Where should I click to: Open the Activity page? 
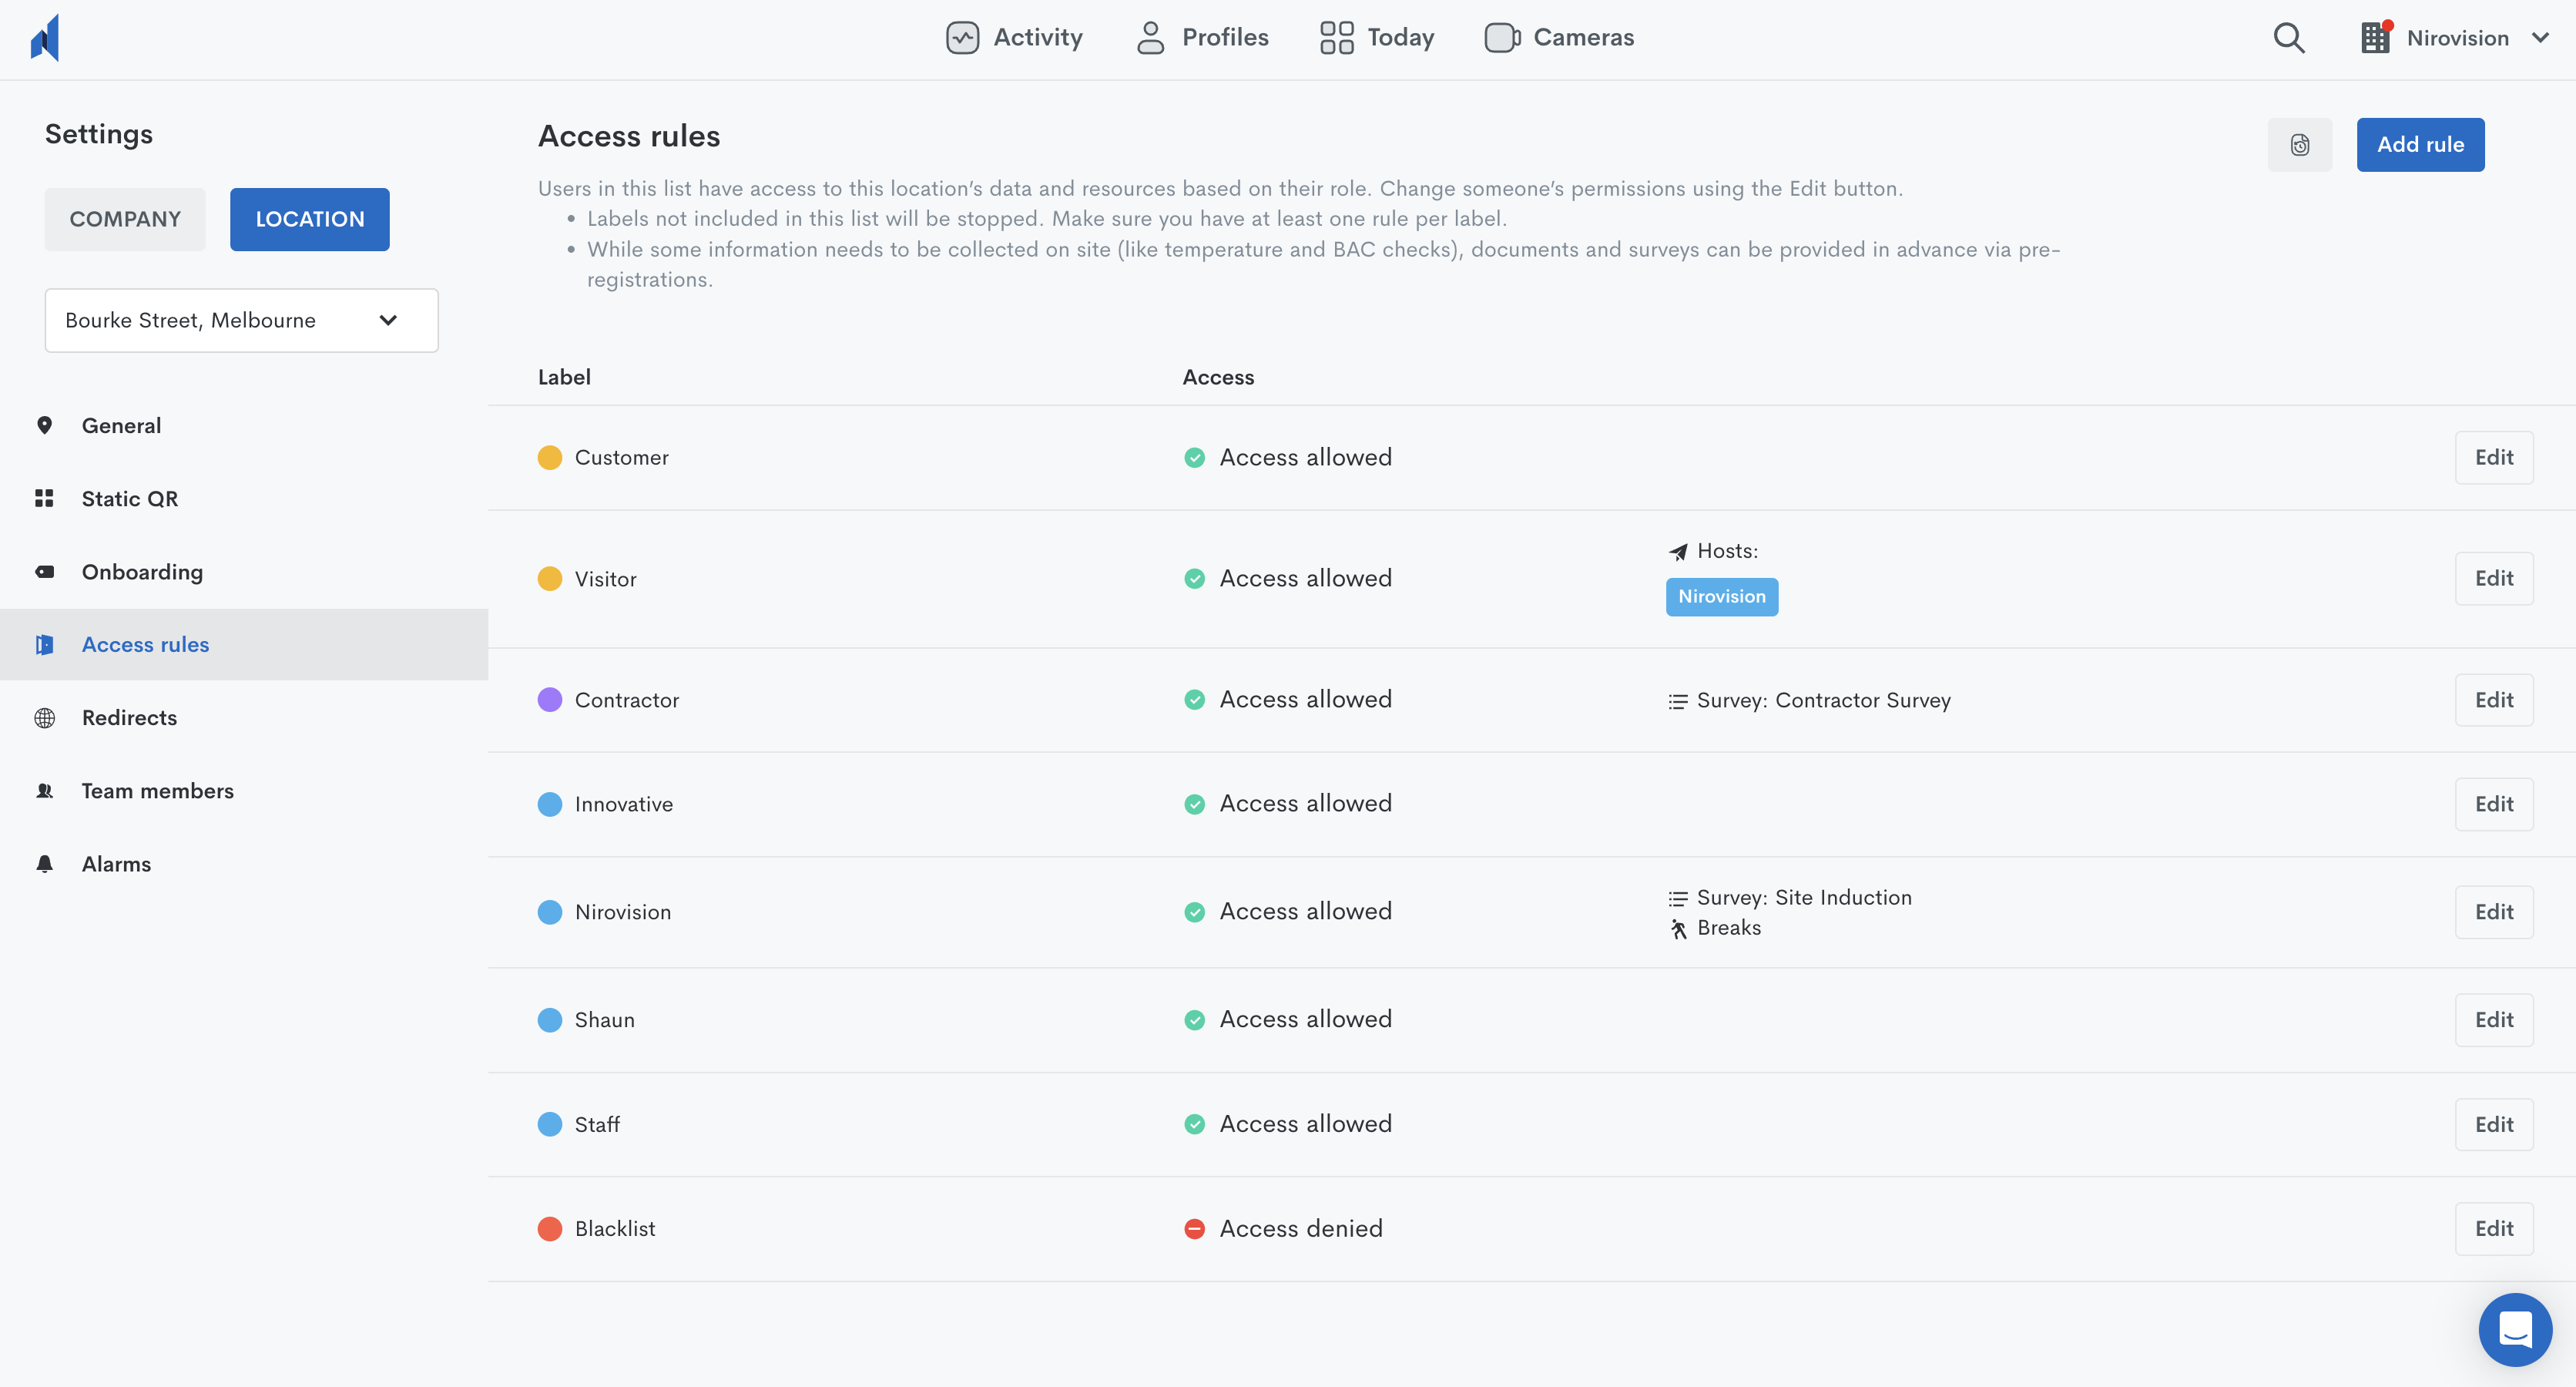click(x=1014, y=38)
